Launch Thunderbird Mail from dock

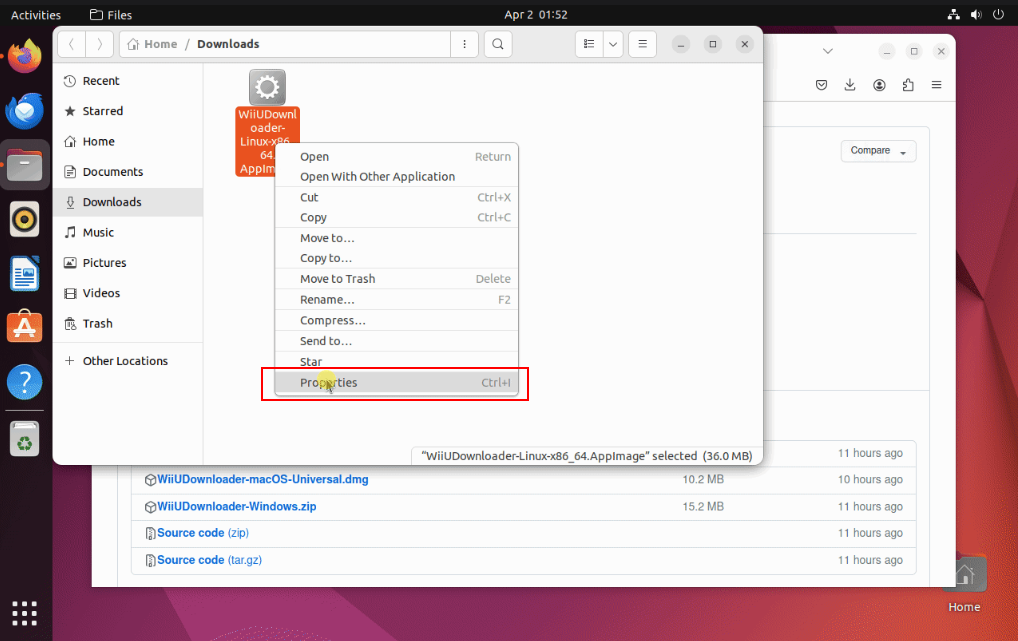[25, 110]
